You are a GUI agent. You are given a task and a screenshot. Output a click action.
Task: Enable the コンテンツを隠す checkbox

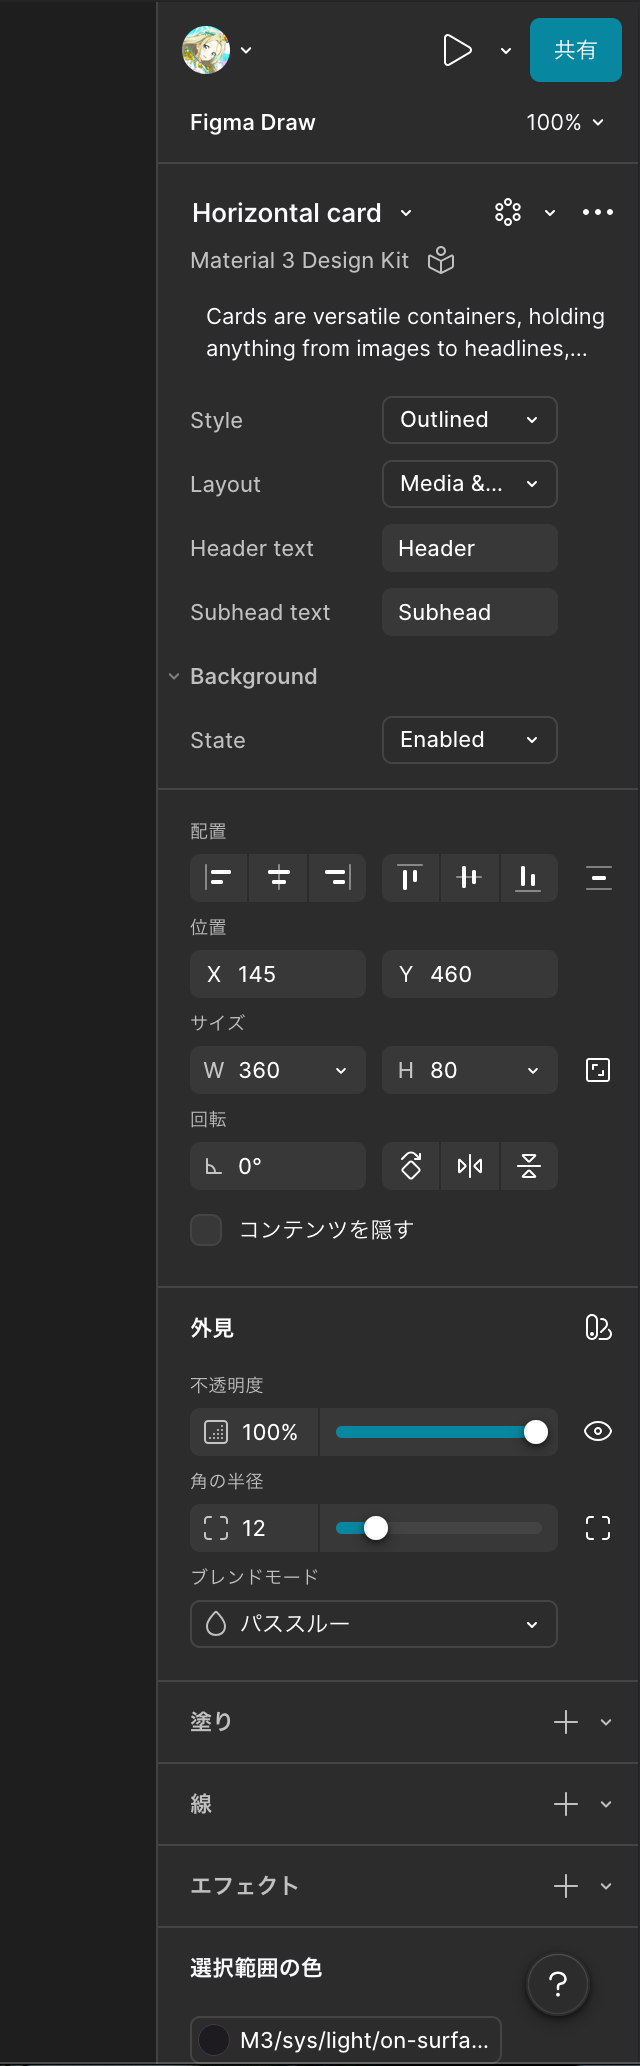coord(206,1230)
